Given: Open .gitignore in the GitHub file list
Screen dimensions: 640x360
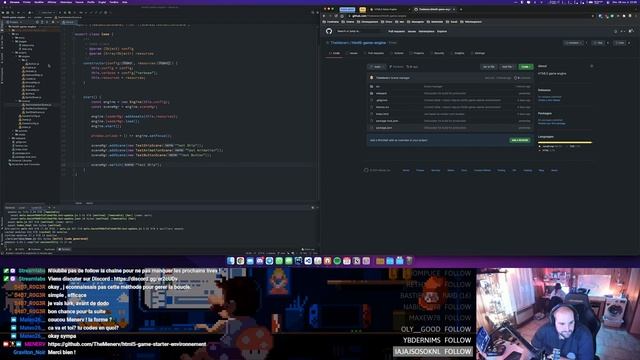Looking at the screenshot, I should pos(382,100).
